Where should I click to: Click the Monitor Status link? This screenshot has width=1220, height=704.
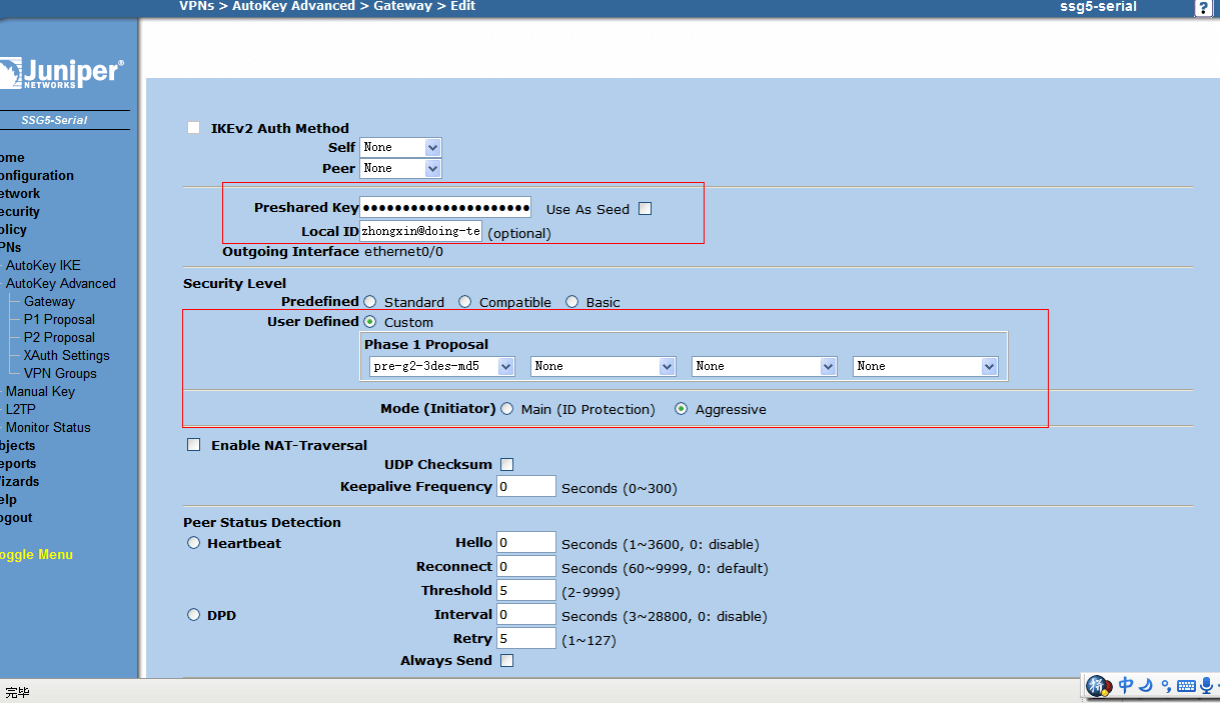(x=48, y=428)
